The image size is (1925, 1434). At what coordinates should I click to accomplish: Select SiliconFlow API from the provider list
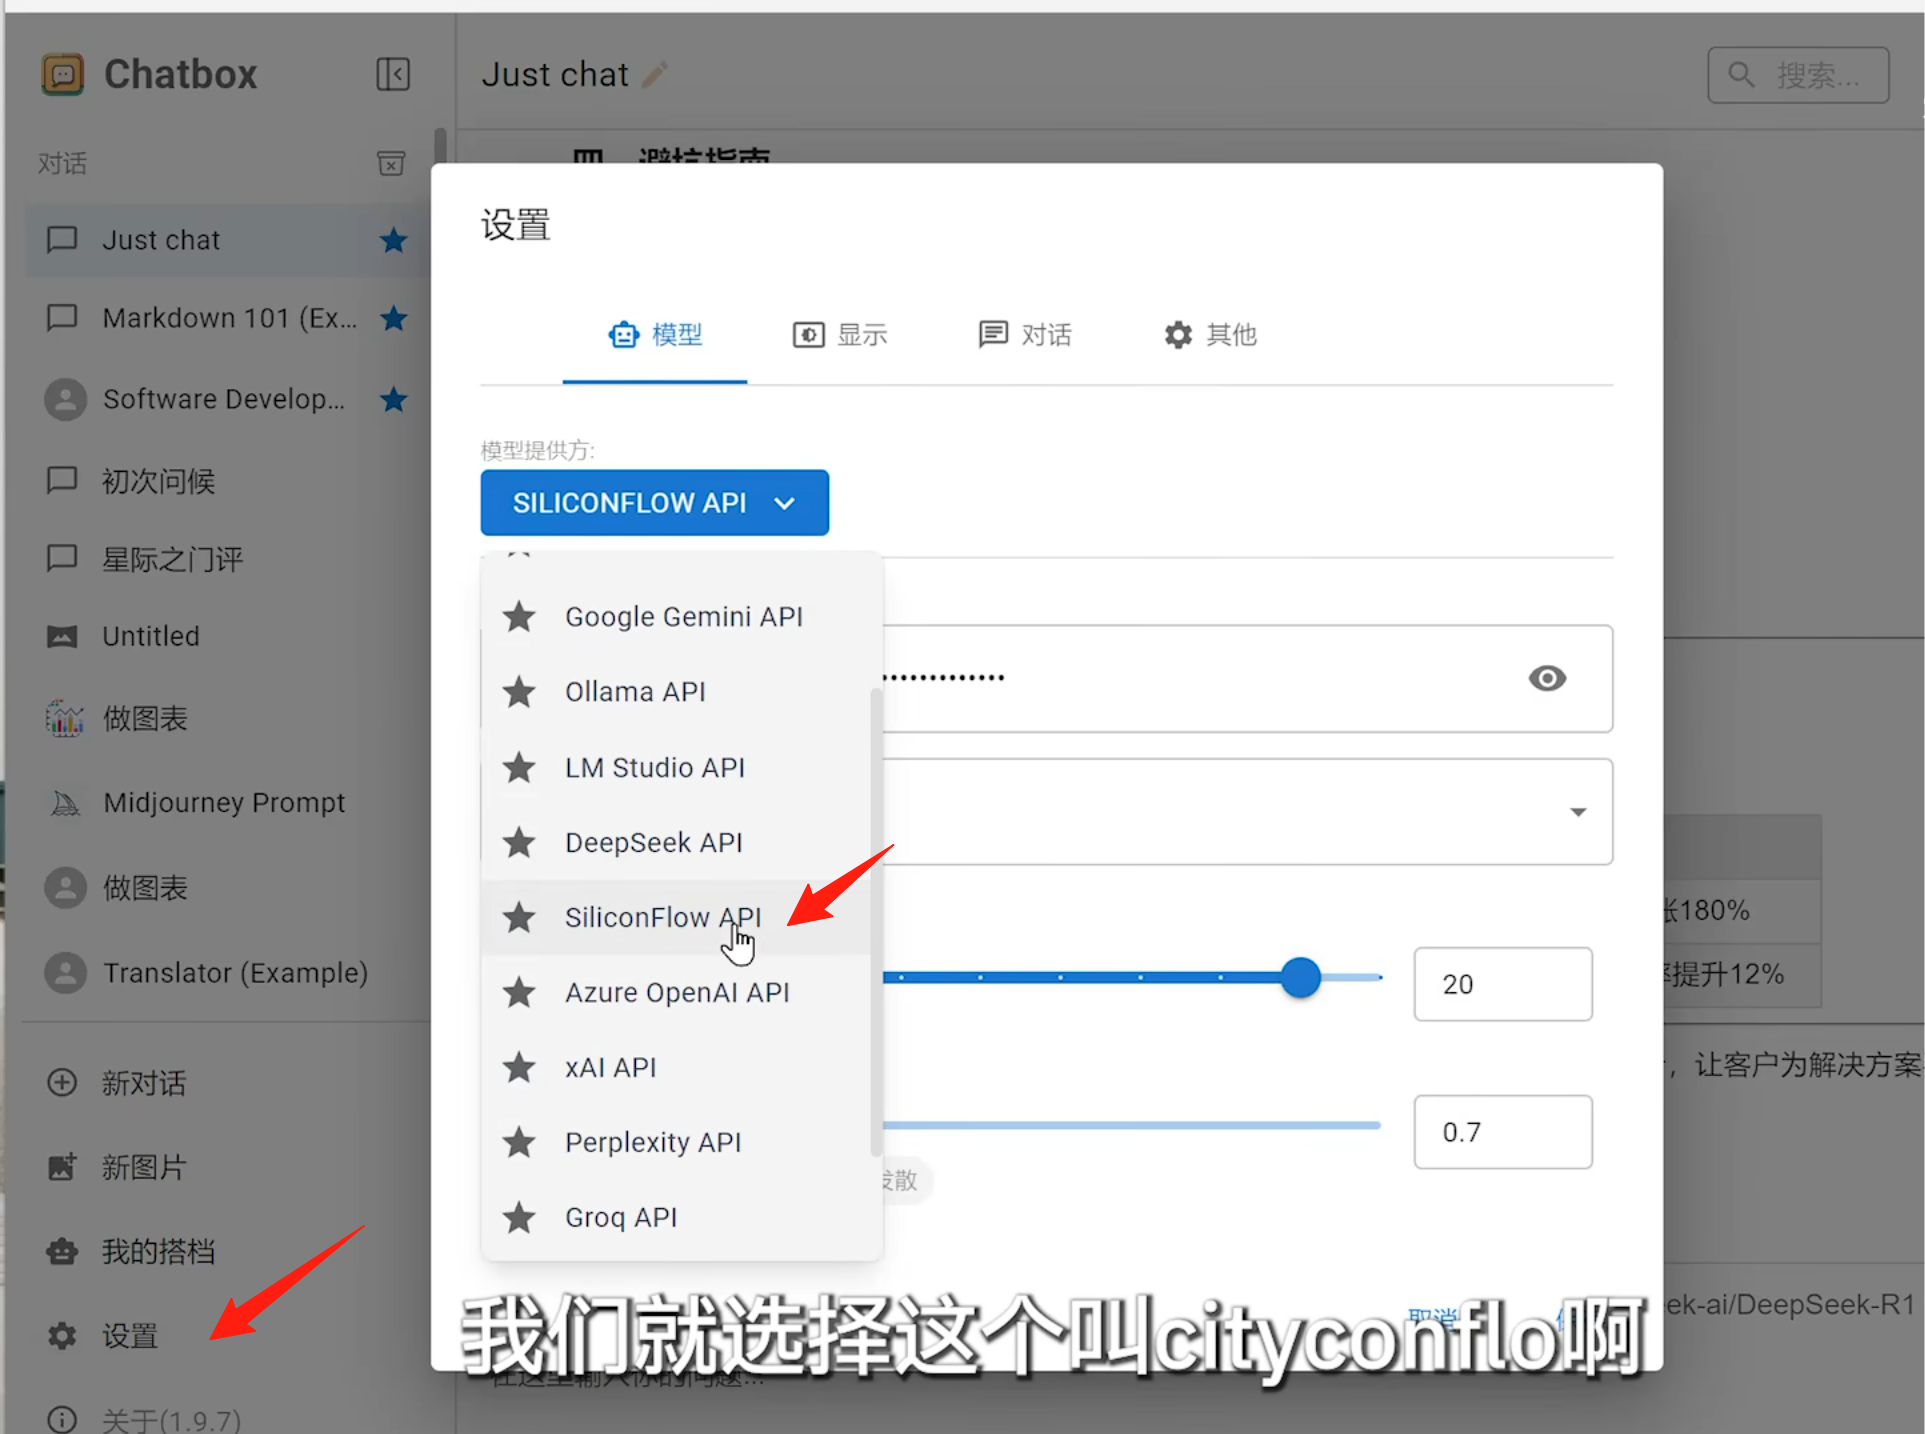(662, 917)
